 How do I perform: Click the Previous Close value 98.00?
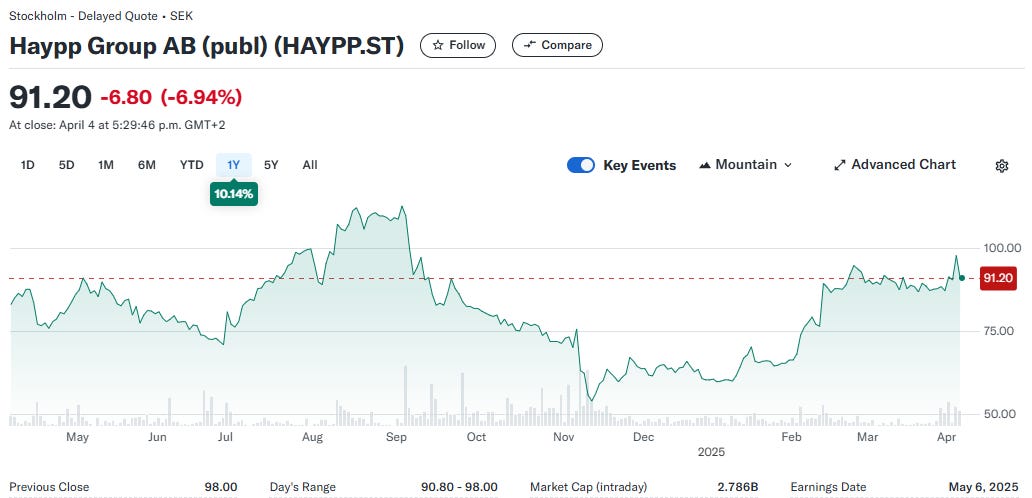point(221,487)
